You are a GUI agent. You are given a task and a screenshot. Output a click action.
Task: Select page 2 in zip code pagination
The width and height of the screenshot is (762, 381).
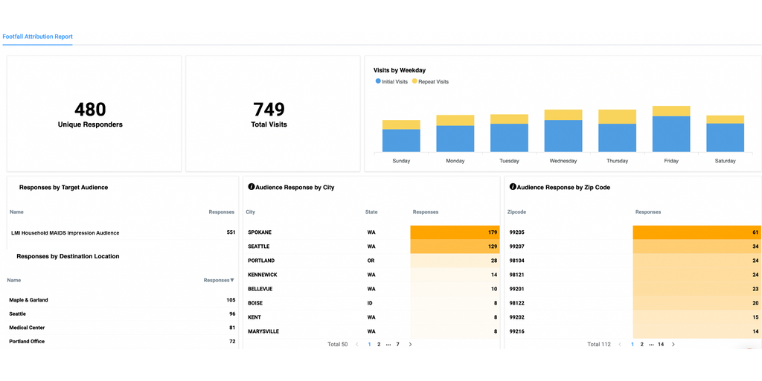coord(642,345)
